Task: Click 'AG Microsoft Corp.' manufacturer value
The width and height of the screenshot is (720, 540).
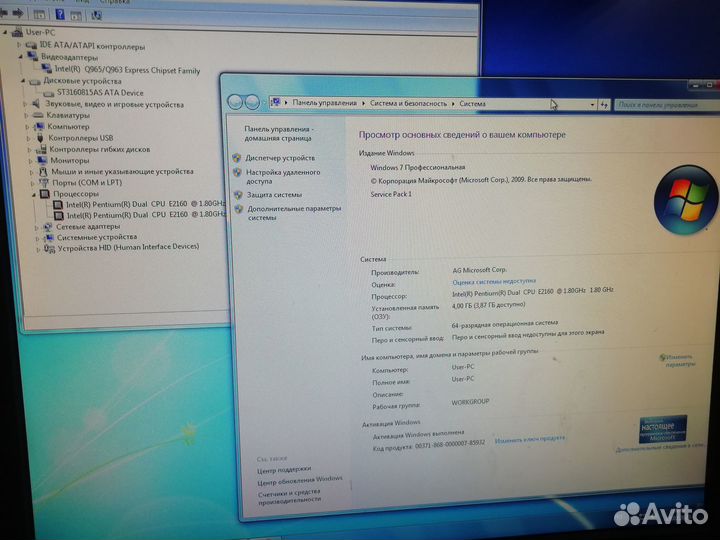Action: point(479,270)
